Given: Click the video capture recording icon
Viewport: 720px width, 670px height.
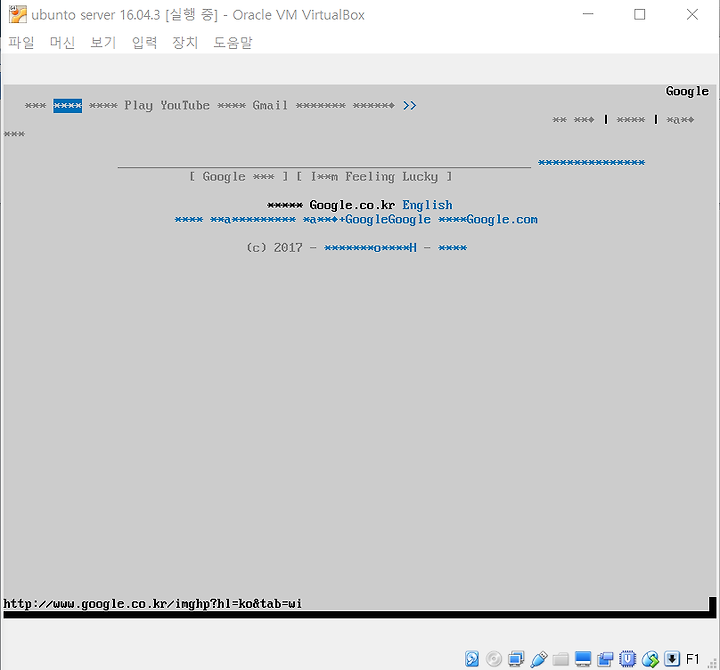Looking at the screenshot, I should click(x=605, y=659).
